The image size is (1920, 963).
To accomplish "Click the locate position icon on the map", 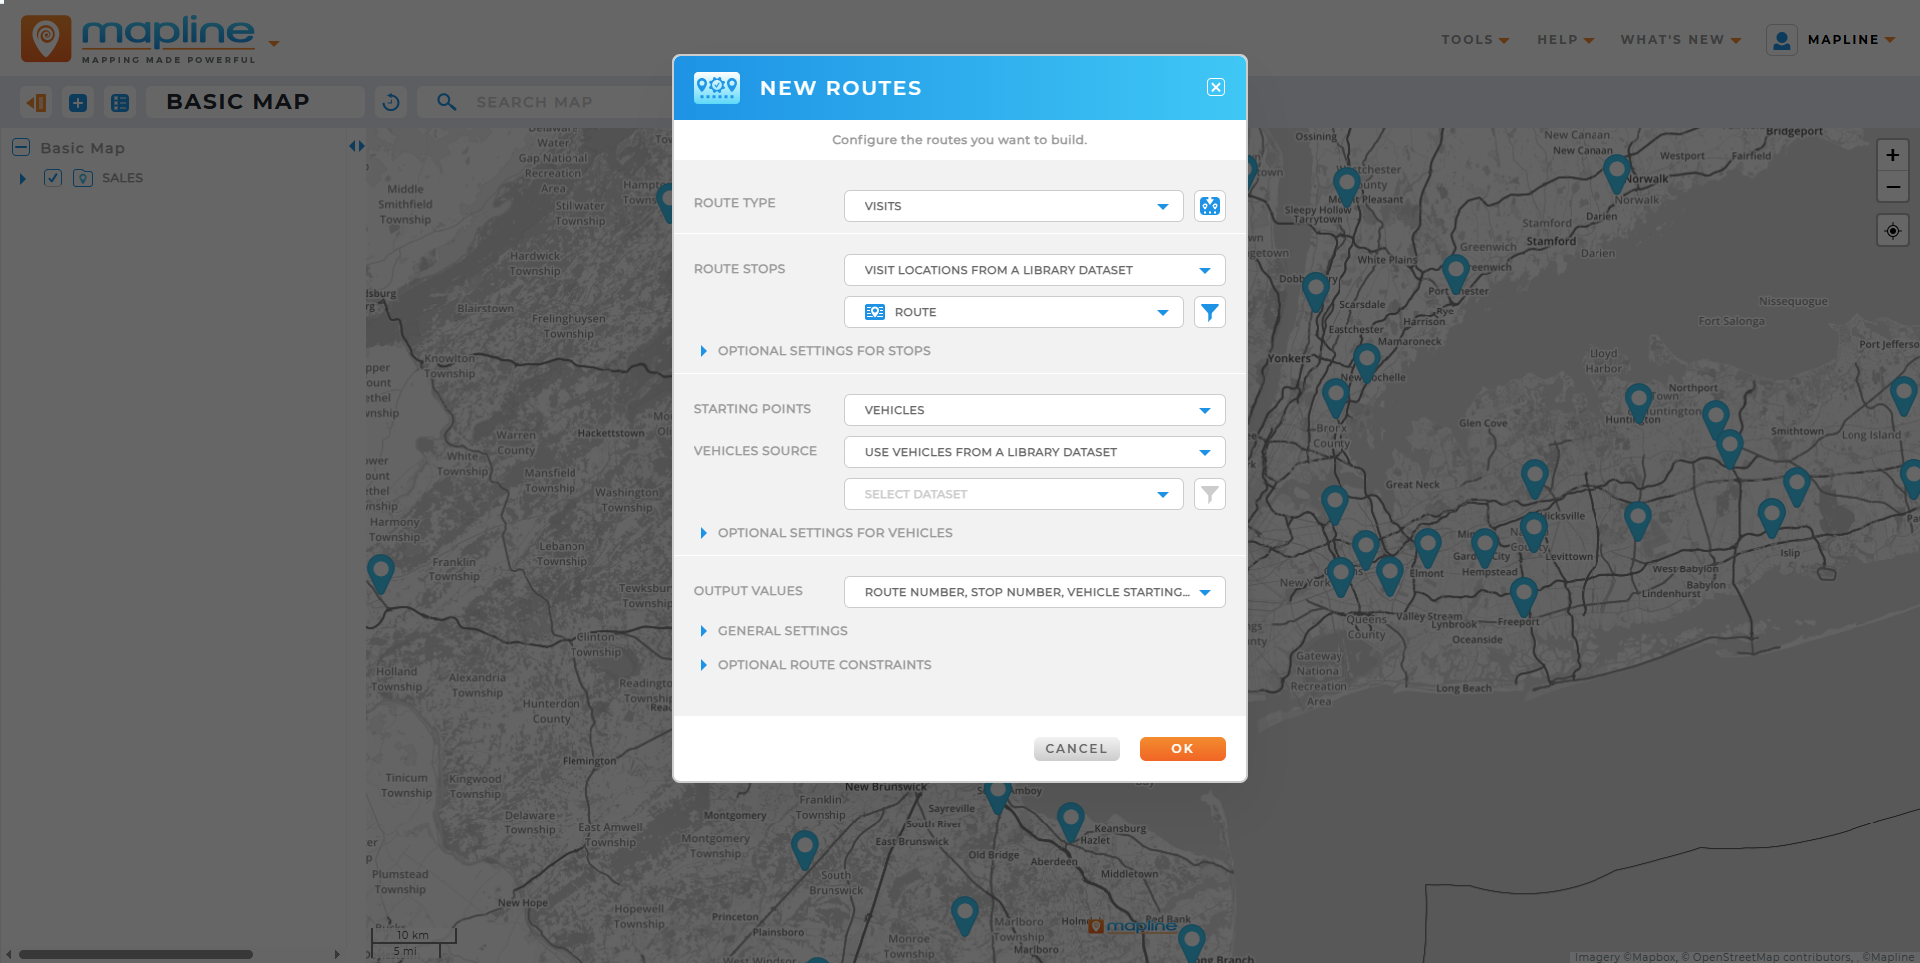I will tap(1892, 230).
